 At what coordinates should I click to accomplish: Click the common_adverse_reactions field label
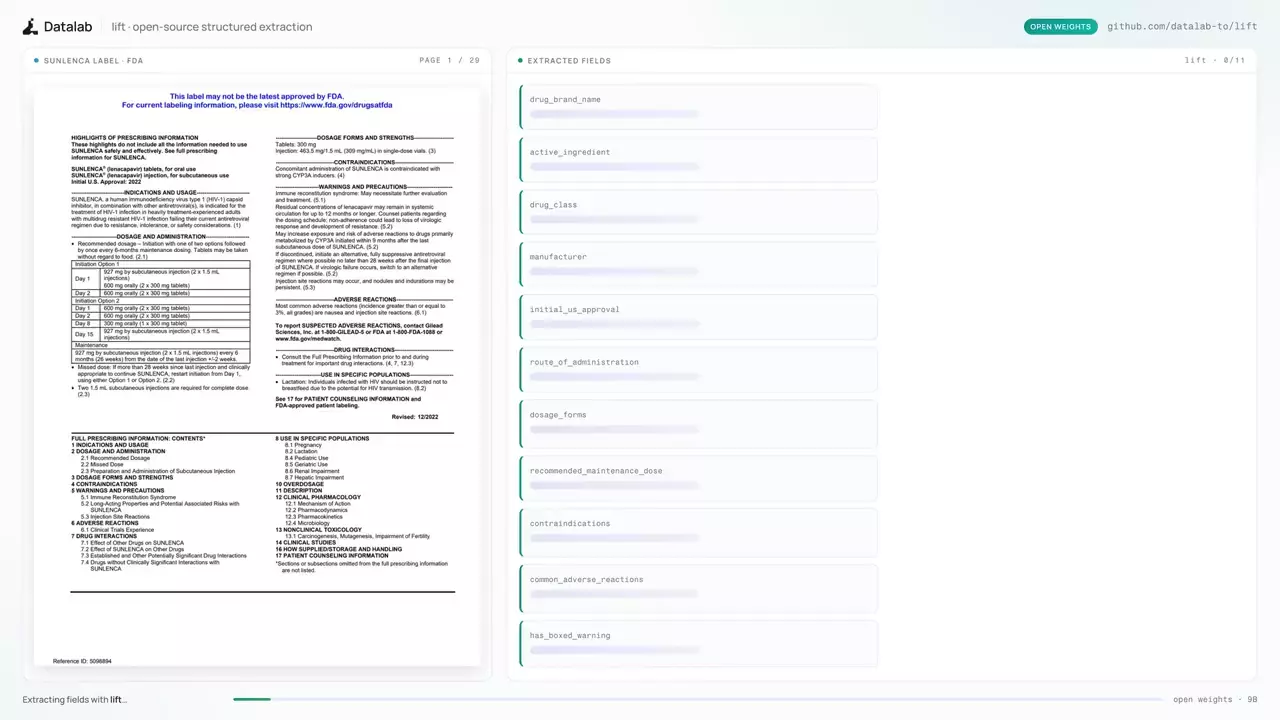click(586, 579)
